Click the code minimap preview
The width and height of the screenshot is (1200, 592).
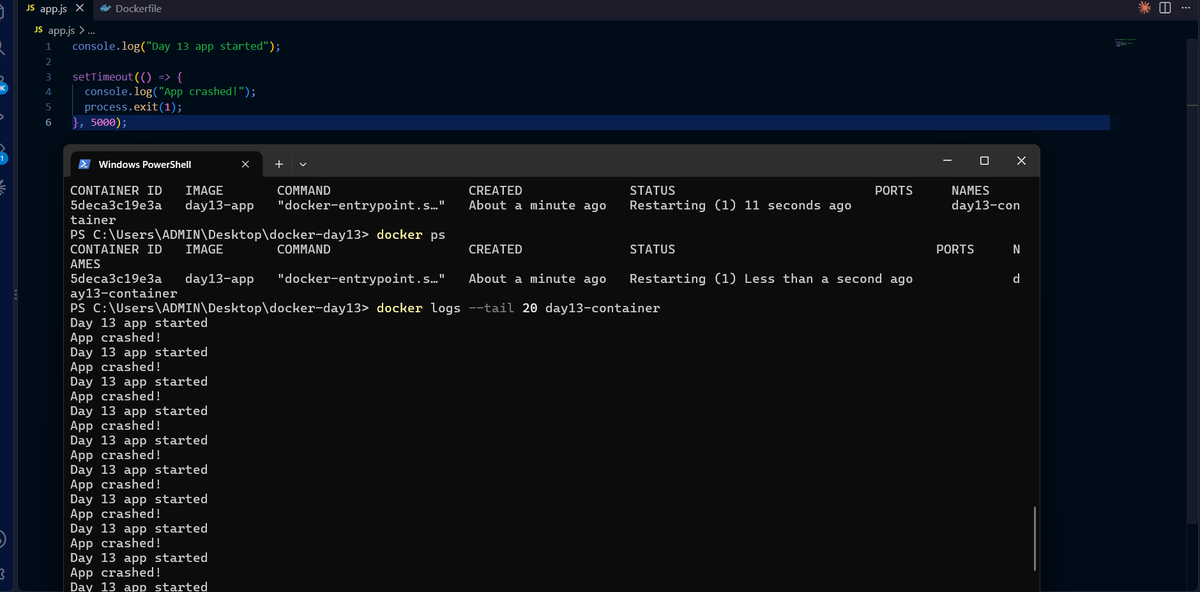[1125, 44]
